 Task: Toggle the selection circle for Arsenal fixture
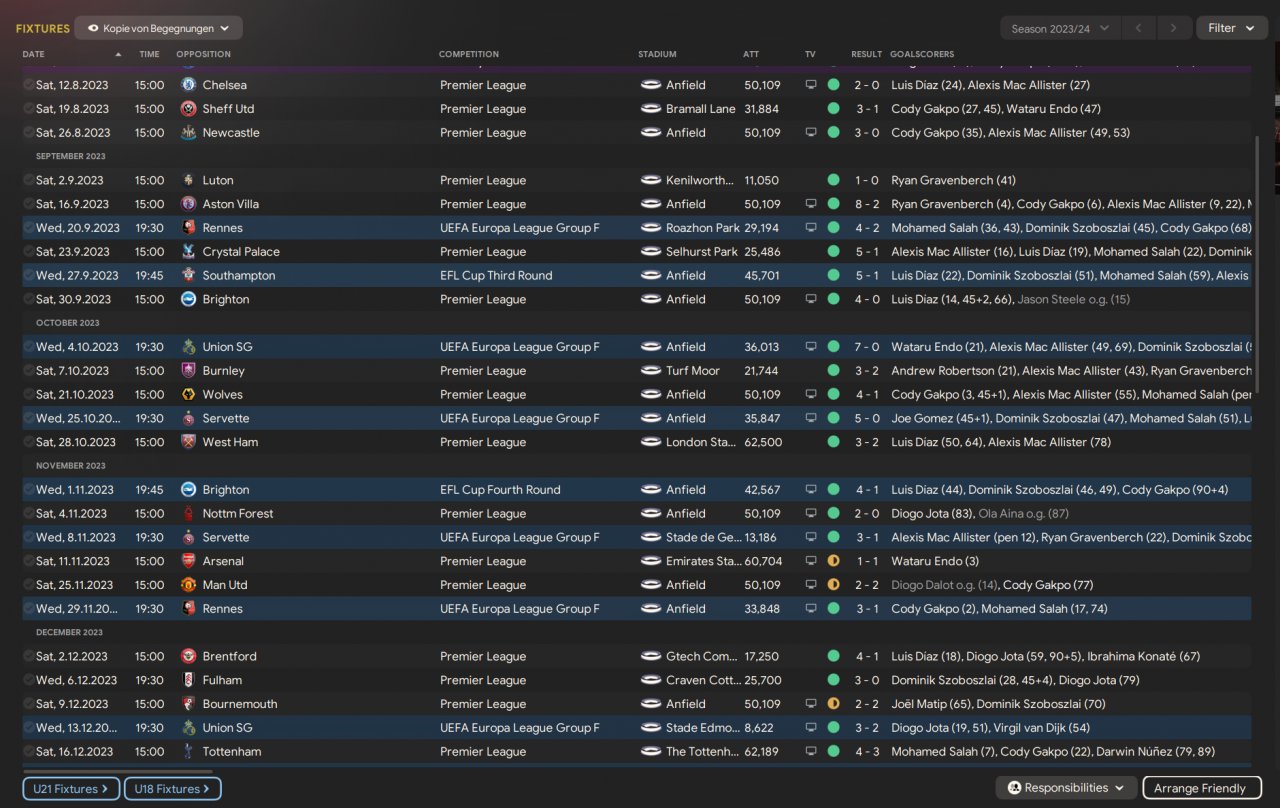point(29,561)
